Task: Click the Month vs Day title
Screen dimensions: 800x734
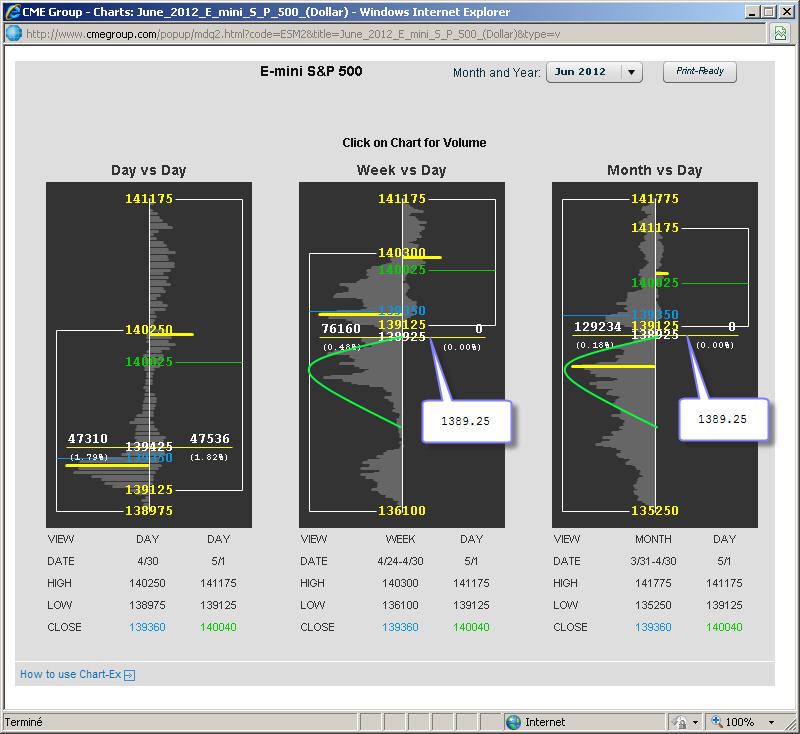Action: (x=655, y=170)
